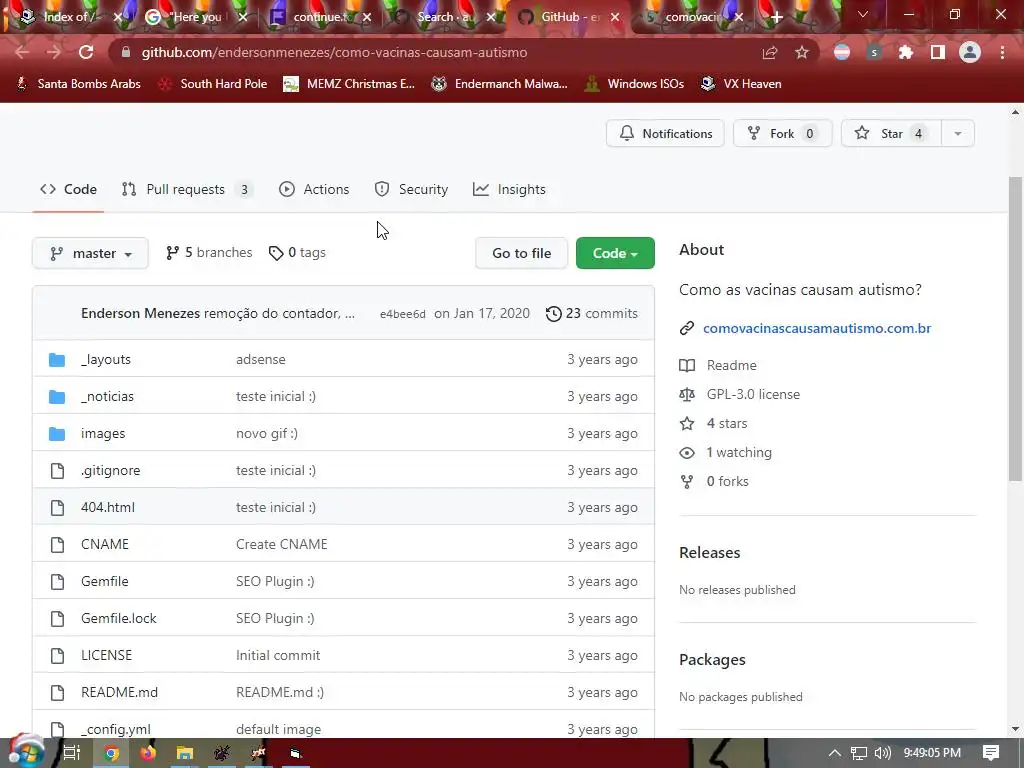View the 23 commits history link

[x=592, y=313]
